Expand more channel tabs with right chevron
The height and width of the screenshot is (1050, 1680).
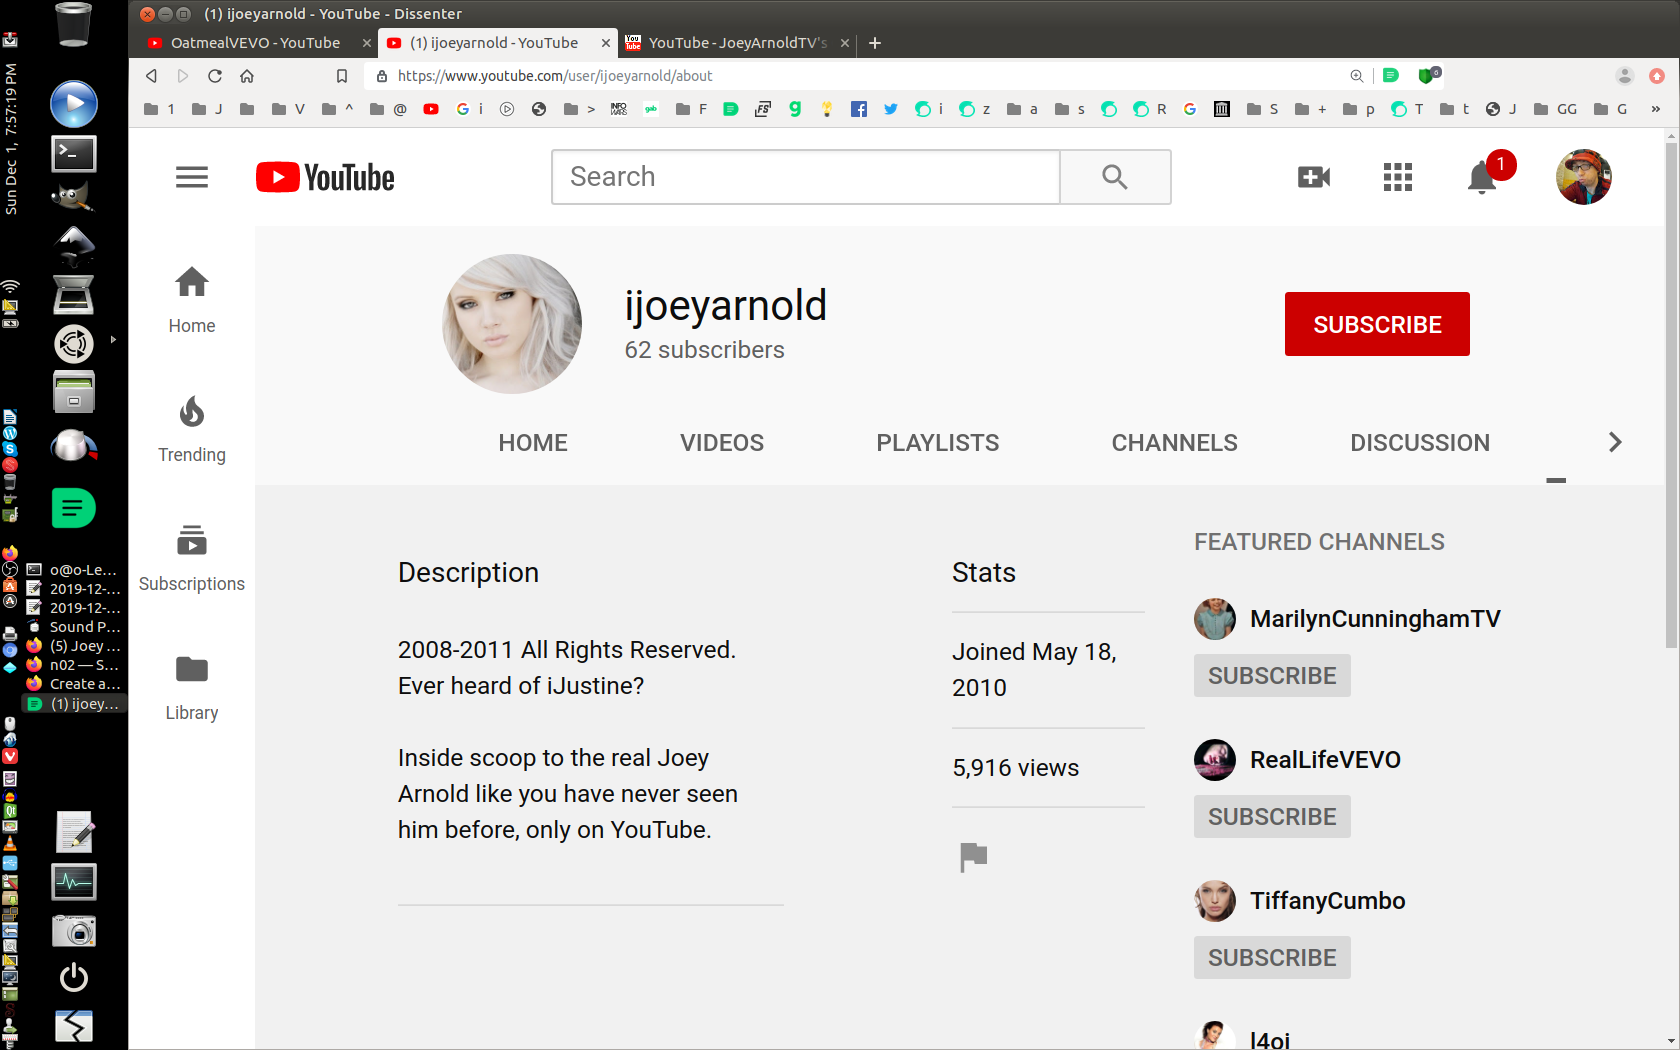point(1614,441)
